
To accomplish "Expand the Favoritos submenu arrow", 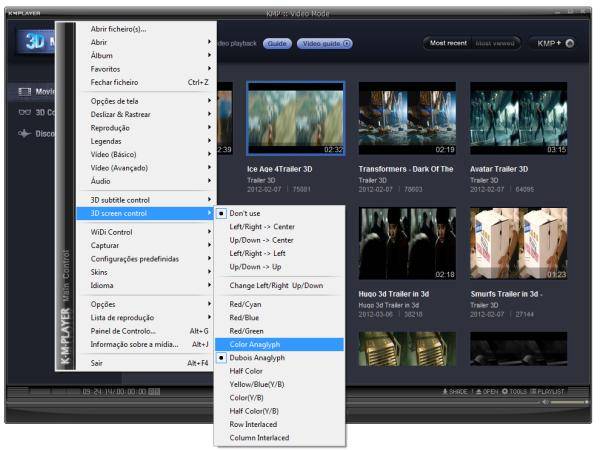I will (x=209, y=68).
